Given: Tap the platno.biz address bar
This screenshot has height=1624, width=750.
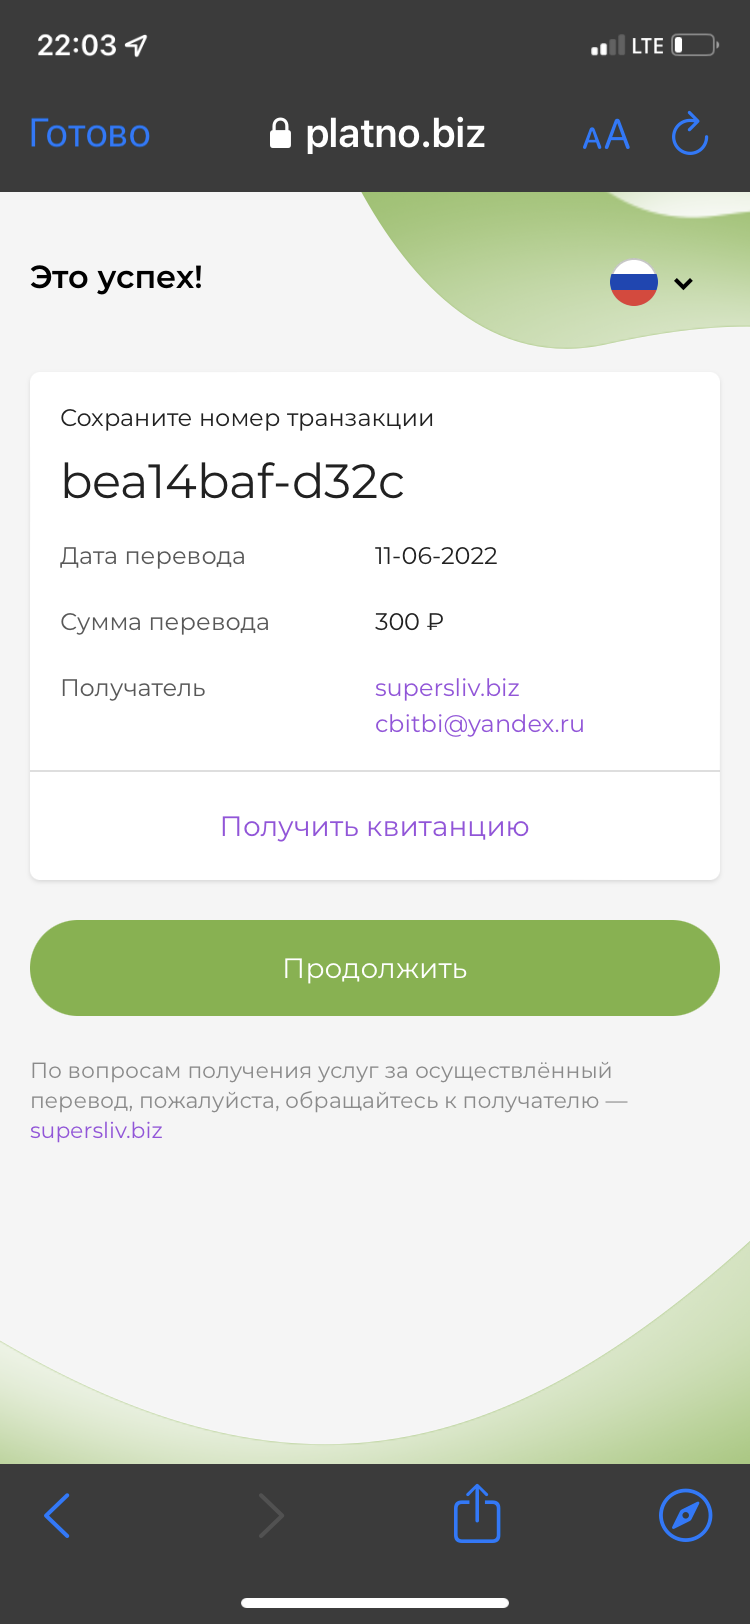Looking at the screenshot, I should [378, 133].
